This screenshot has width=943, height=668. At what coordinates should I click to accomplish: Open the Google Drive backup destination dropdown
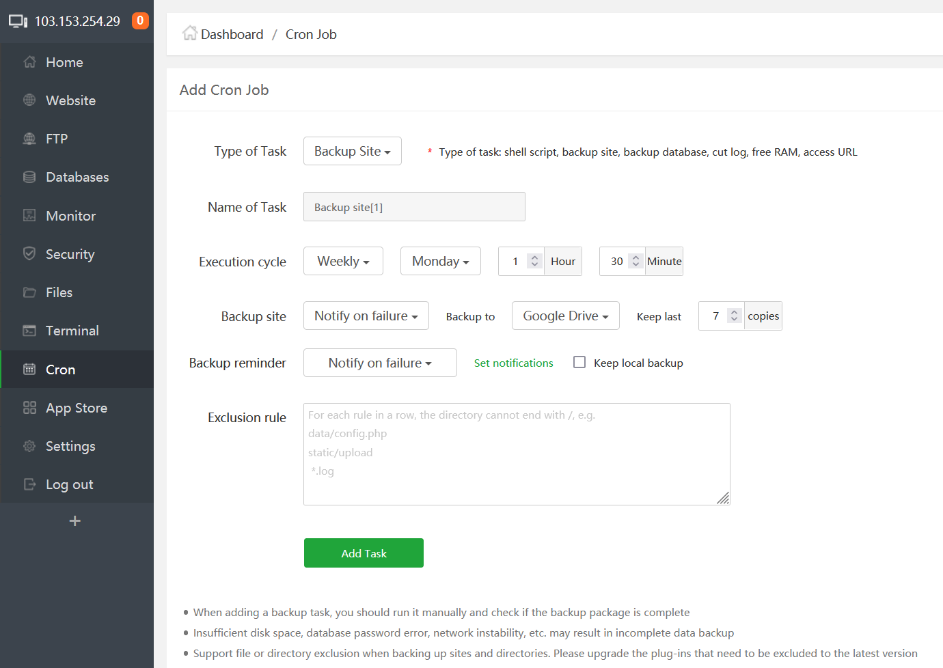point(565,316)
